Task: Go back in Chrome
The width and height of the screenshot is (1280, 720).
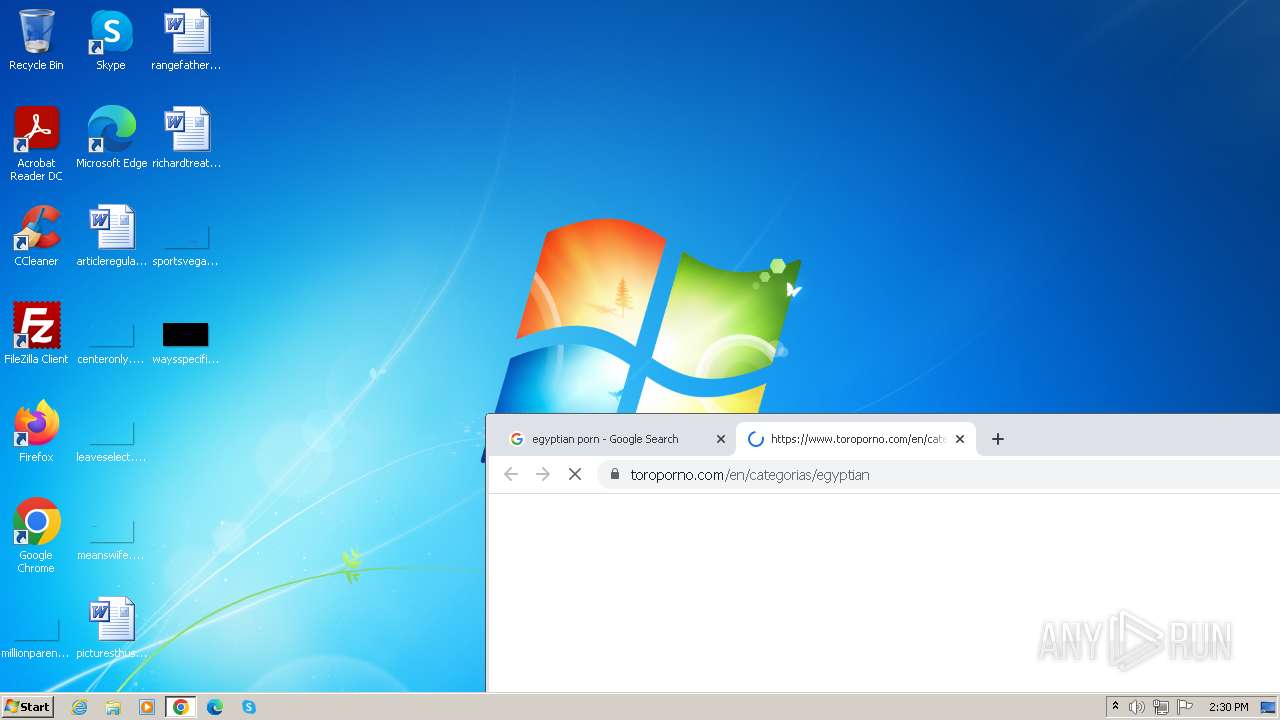Action: pos(511,474)
